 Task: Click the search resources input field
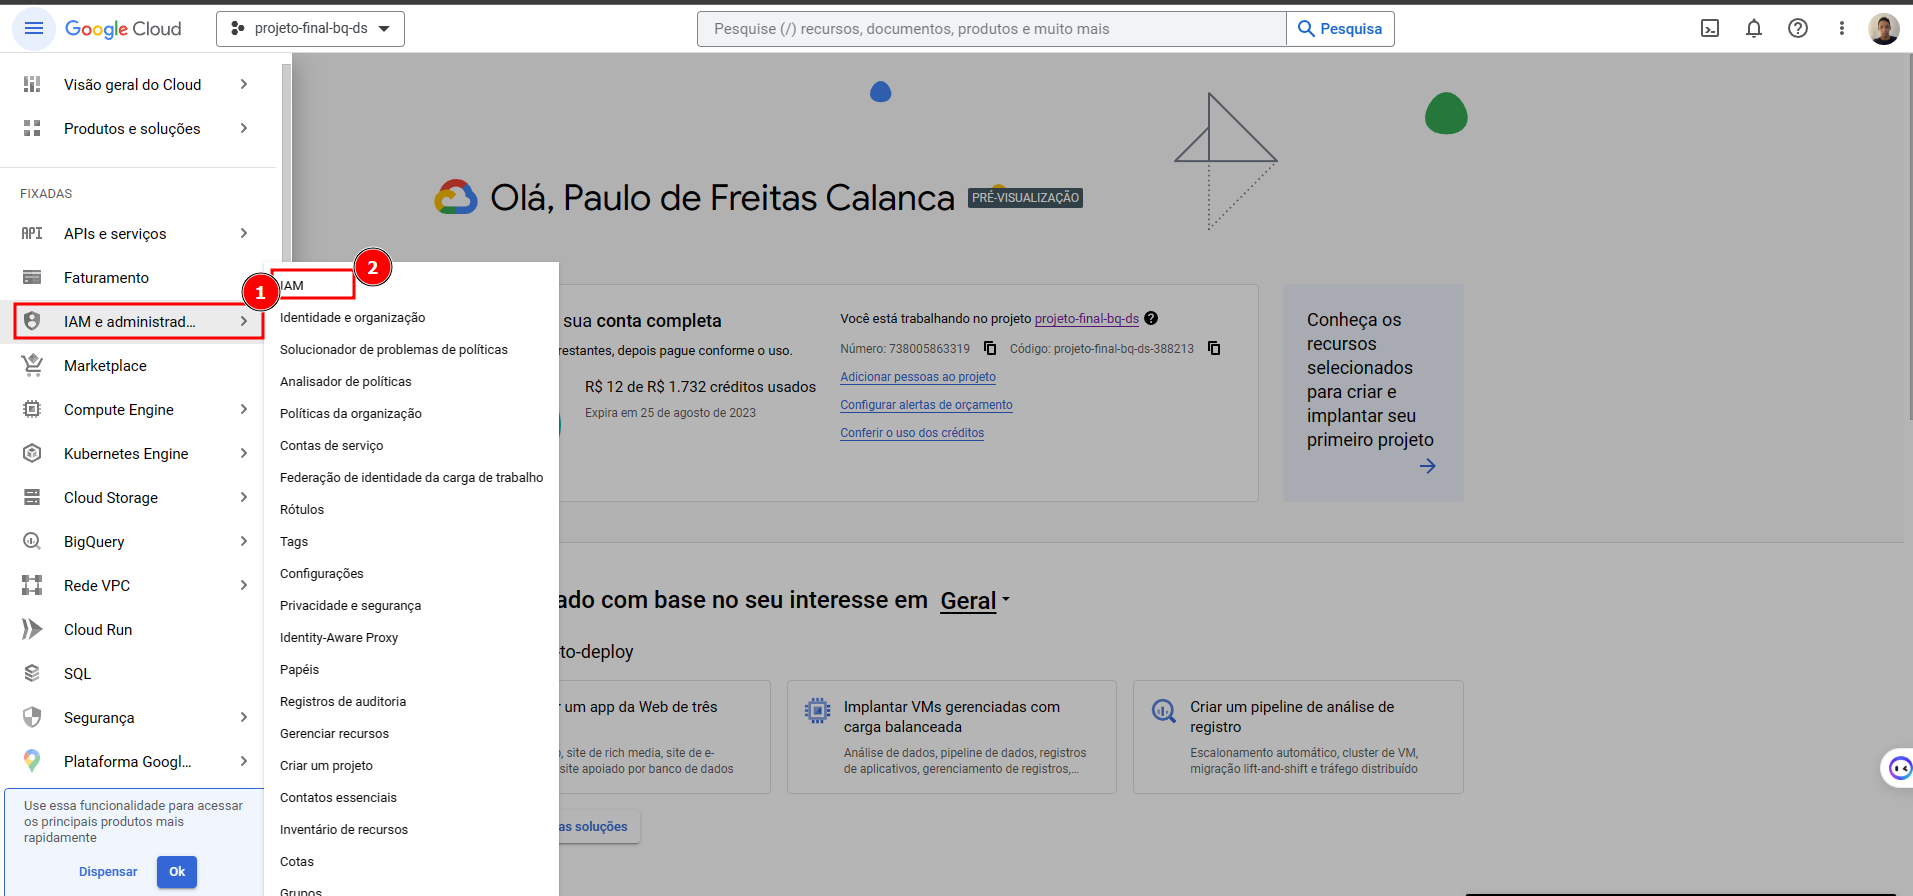[x=991, y=29]
